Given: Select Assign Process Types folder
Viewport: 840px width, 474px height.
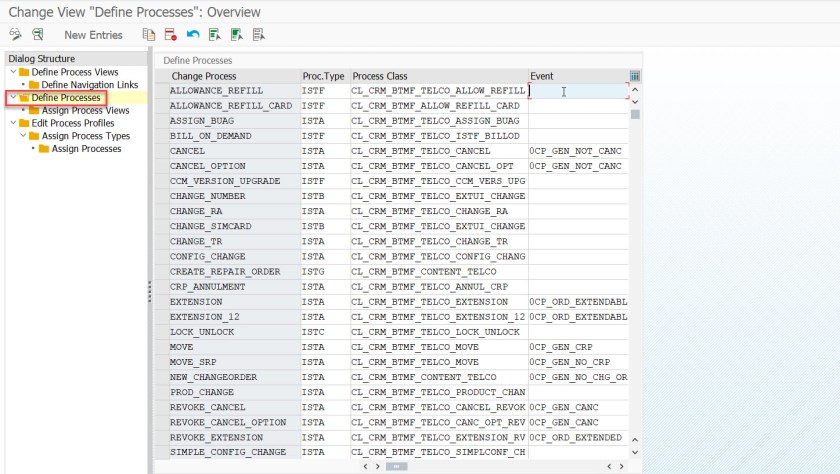Looking at the screenshot, I should tap(85, 136).
